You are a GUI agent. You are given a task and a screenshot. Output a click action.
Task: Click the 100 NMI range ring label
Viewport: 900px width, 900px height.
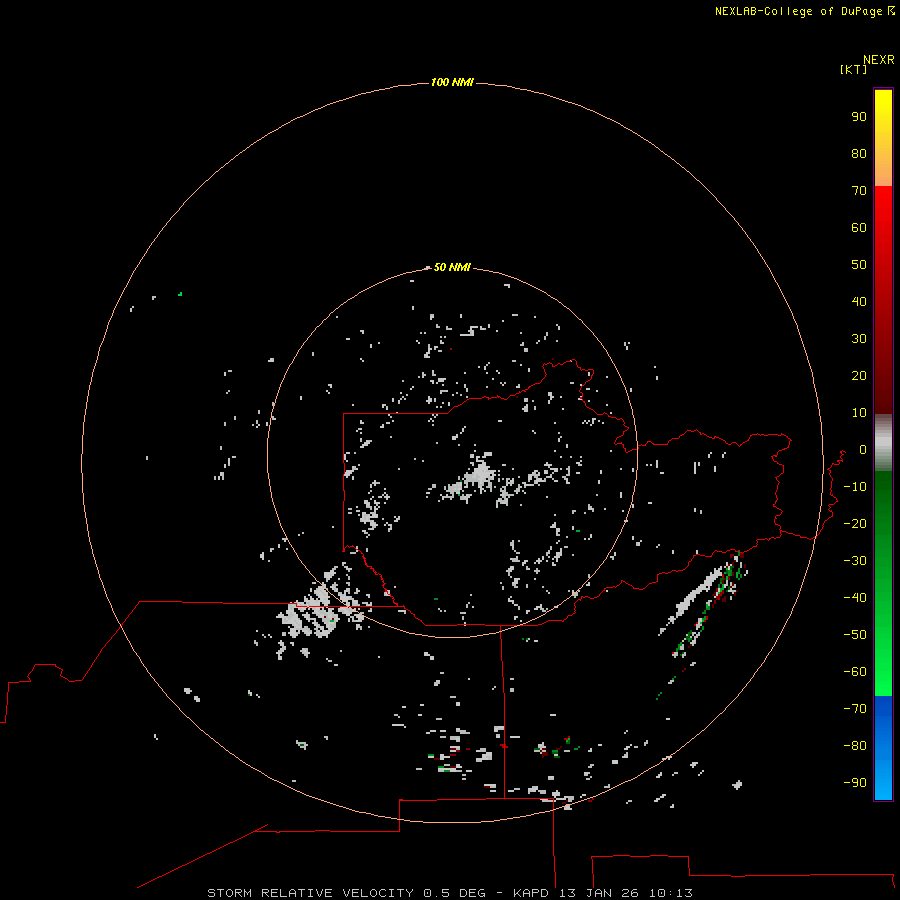pyautogui.click(x=452, y=83)
